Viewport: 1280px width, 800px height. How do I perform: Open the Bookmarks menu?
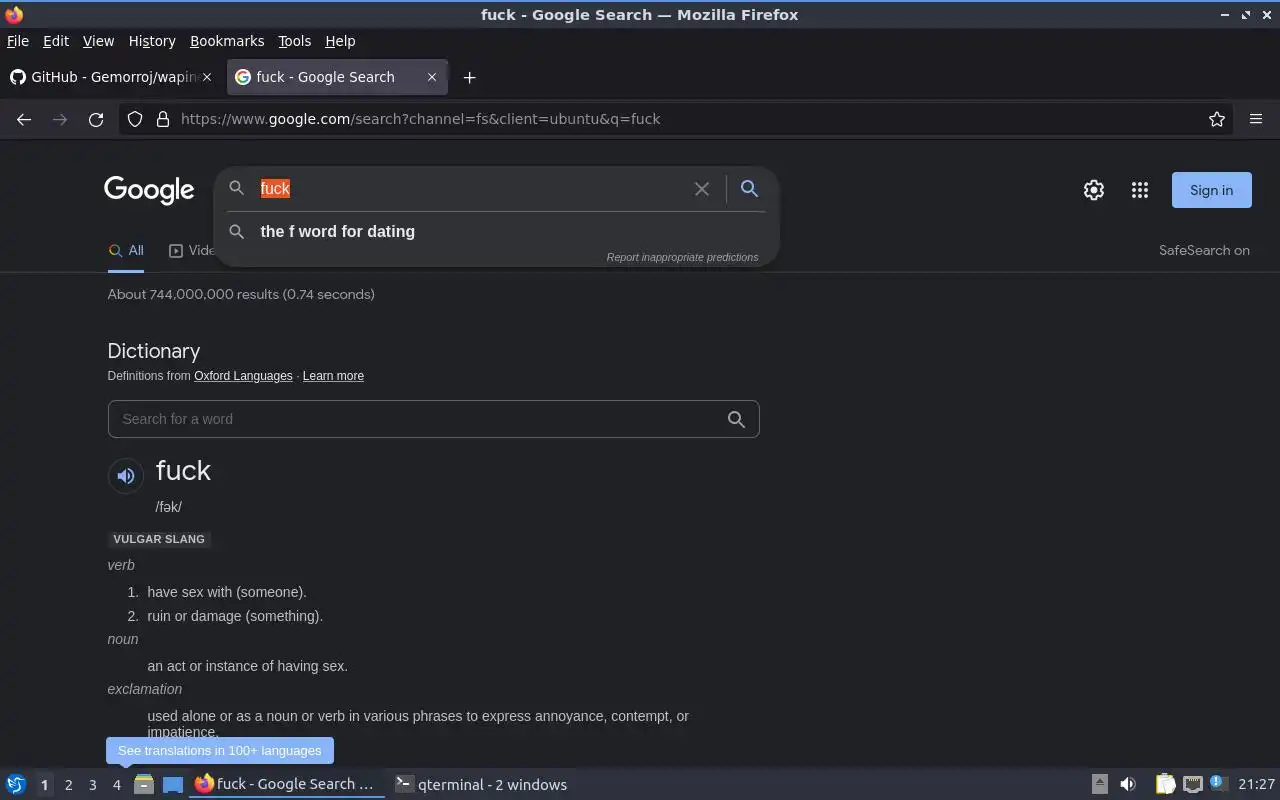pyautogui.click(x=227, y=41)
